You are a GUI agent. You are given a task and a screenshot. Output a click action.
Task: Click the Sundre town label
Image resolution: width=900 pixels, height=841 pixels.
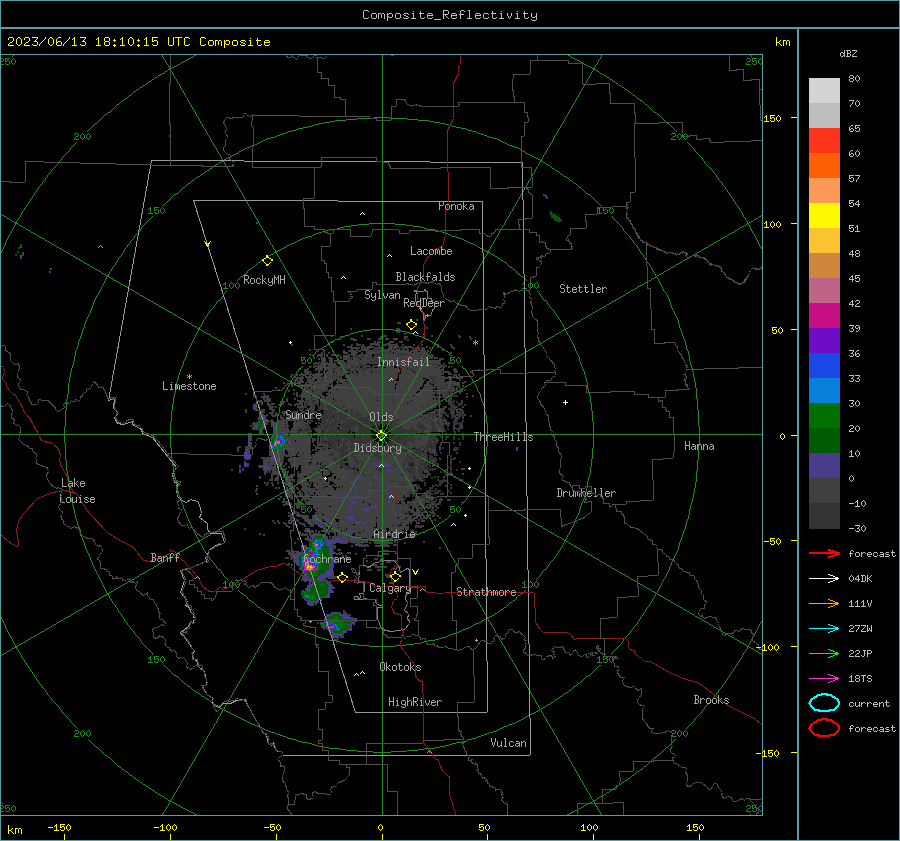coord(303,414)
